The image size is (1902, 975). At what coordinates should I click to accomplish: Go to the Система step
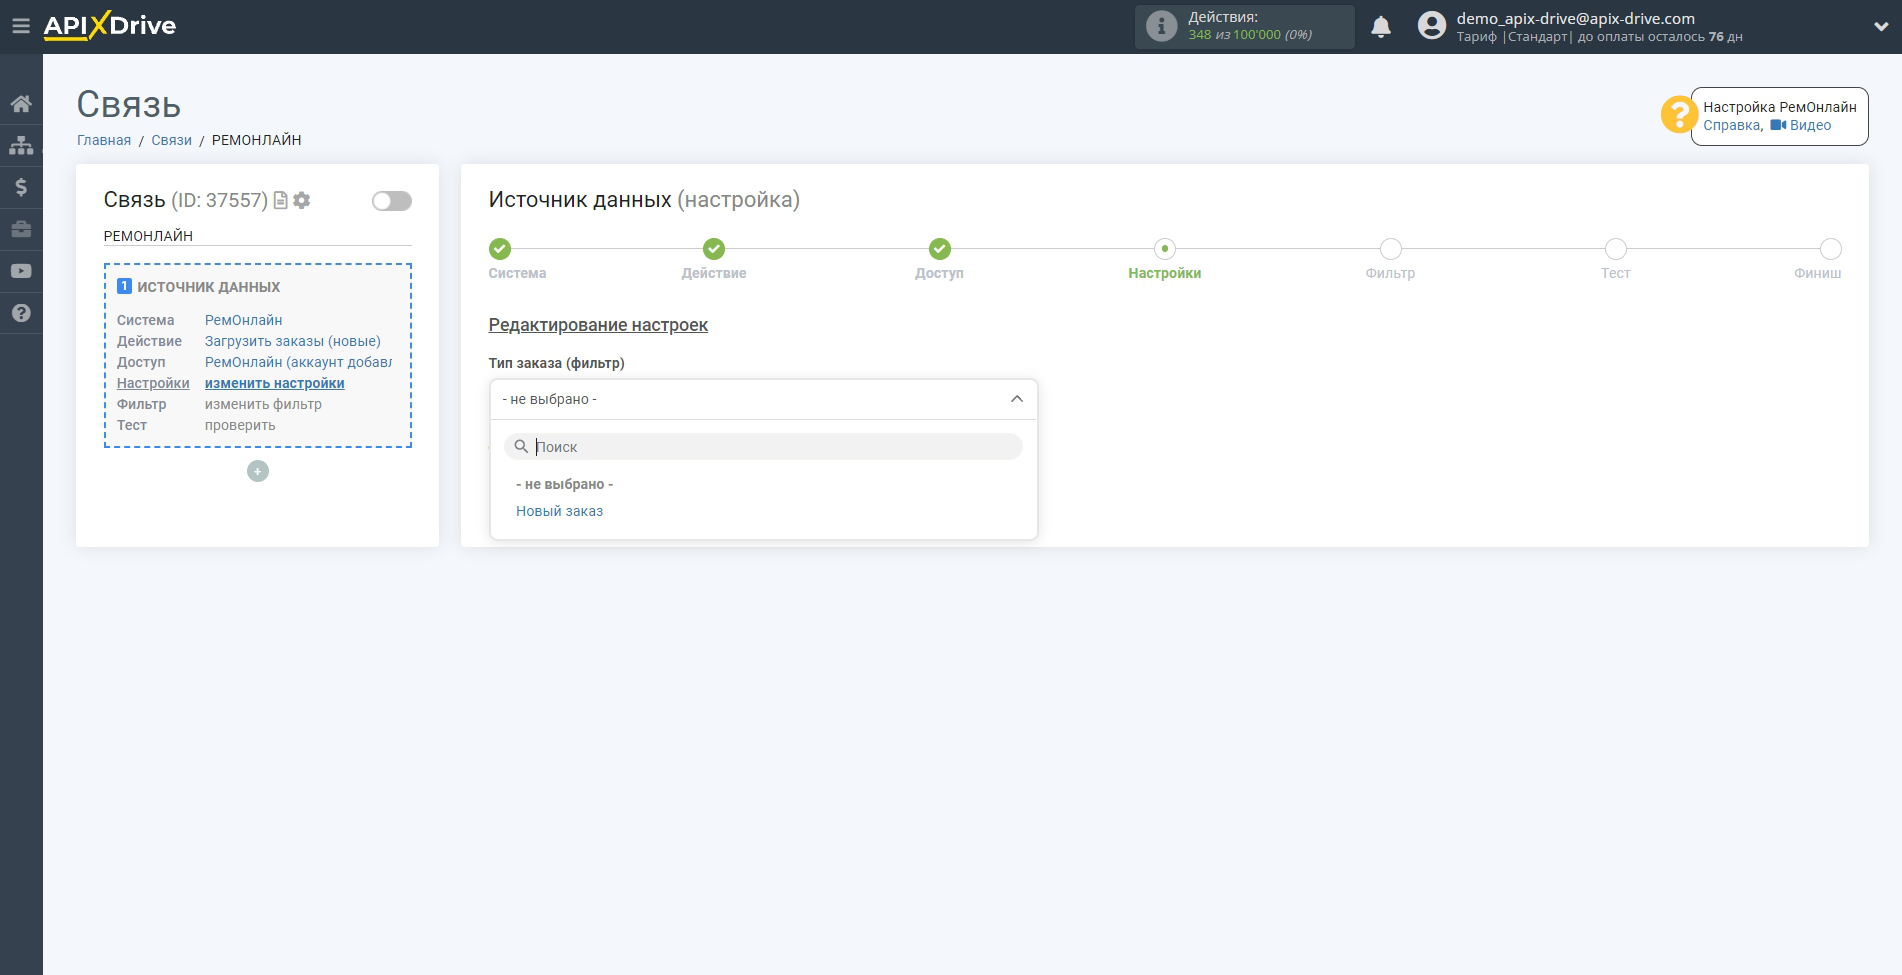tap(500, 249)
